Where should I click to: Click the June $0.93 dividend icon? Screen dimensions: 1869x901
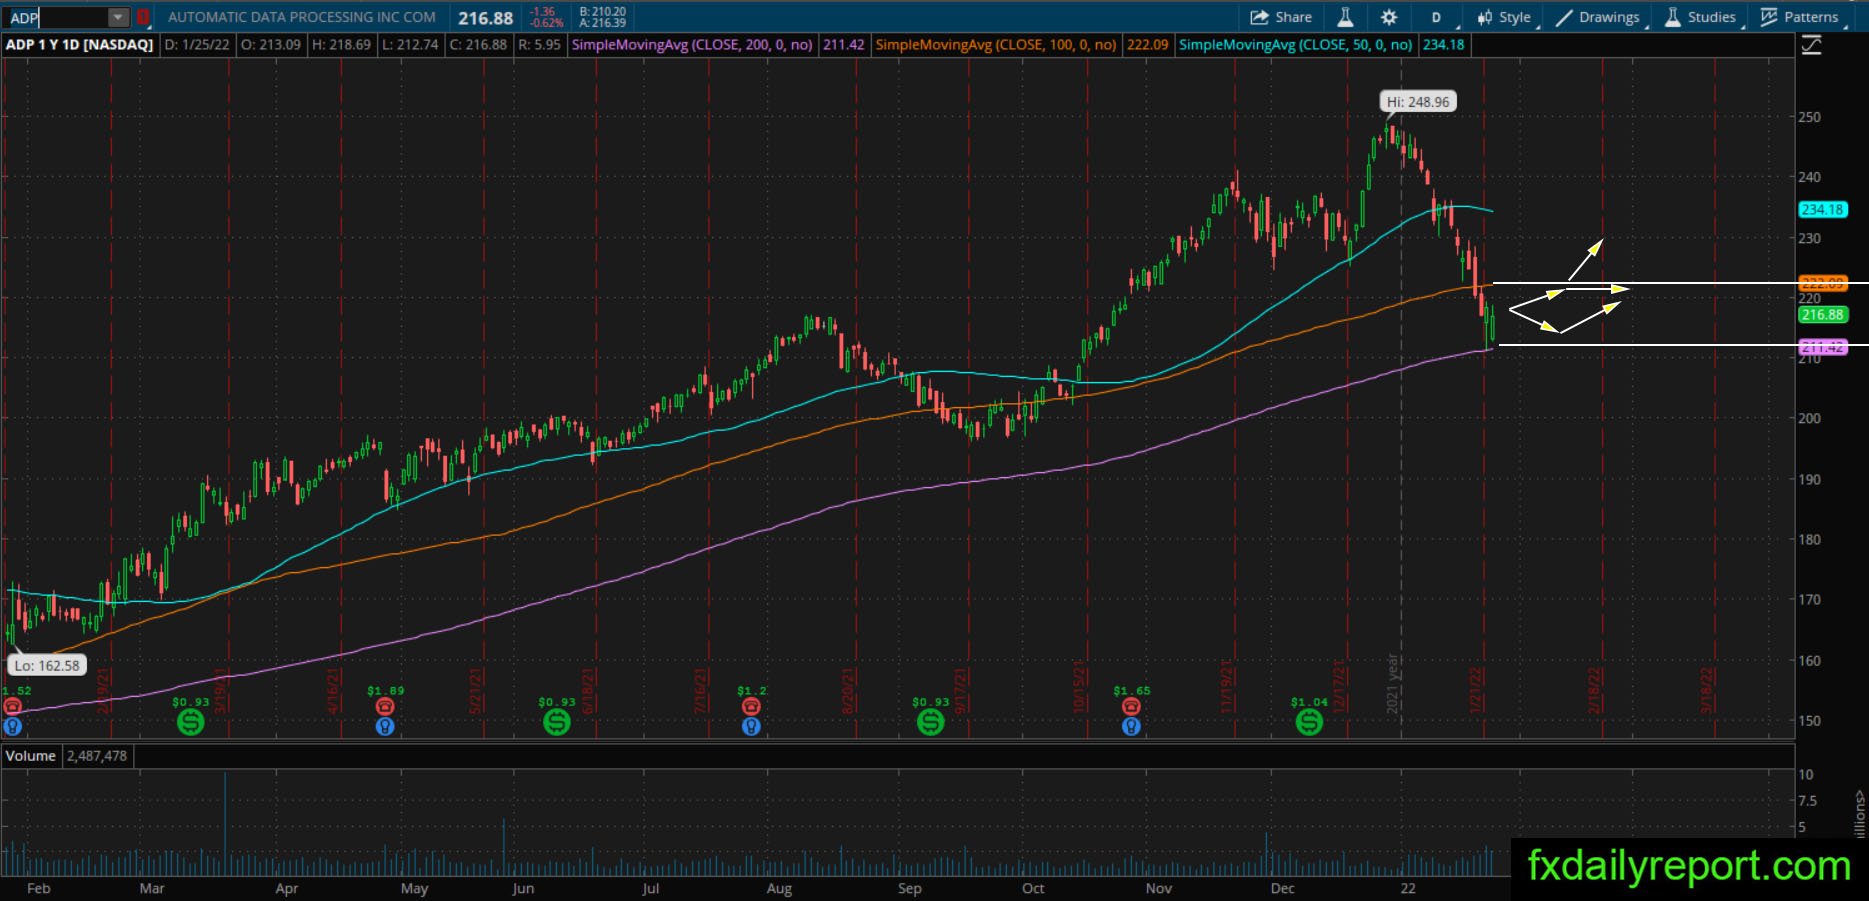point(557,721)
